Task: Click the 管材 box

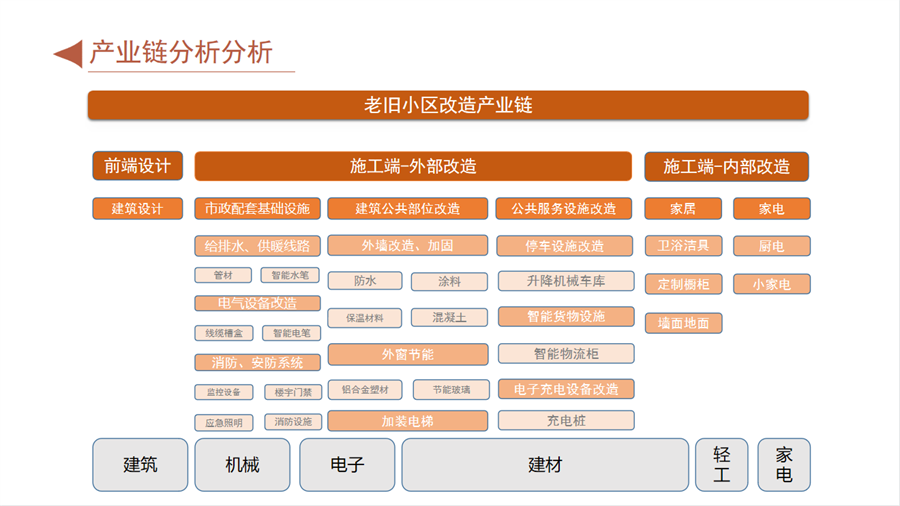Action: [x=223, y=275]
